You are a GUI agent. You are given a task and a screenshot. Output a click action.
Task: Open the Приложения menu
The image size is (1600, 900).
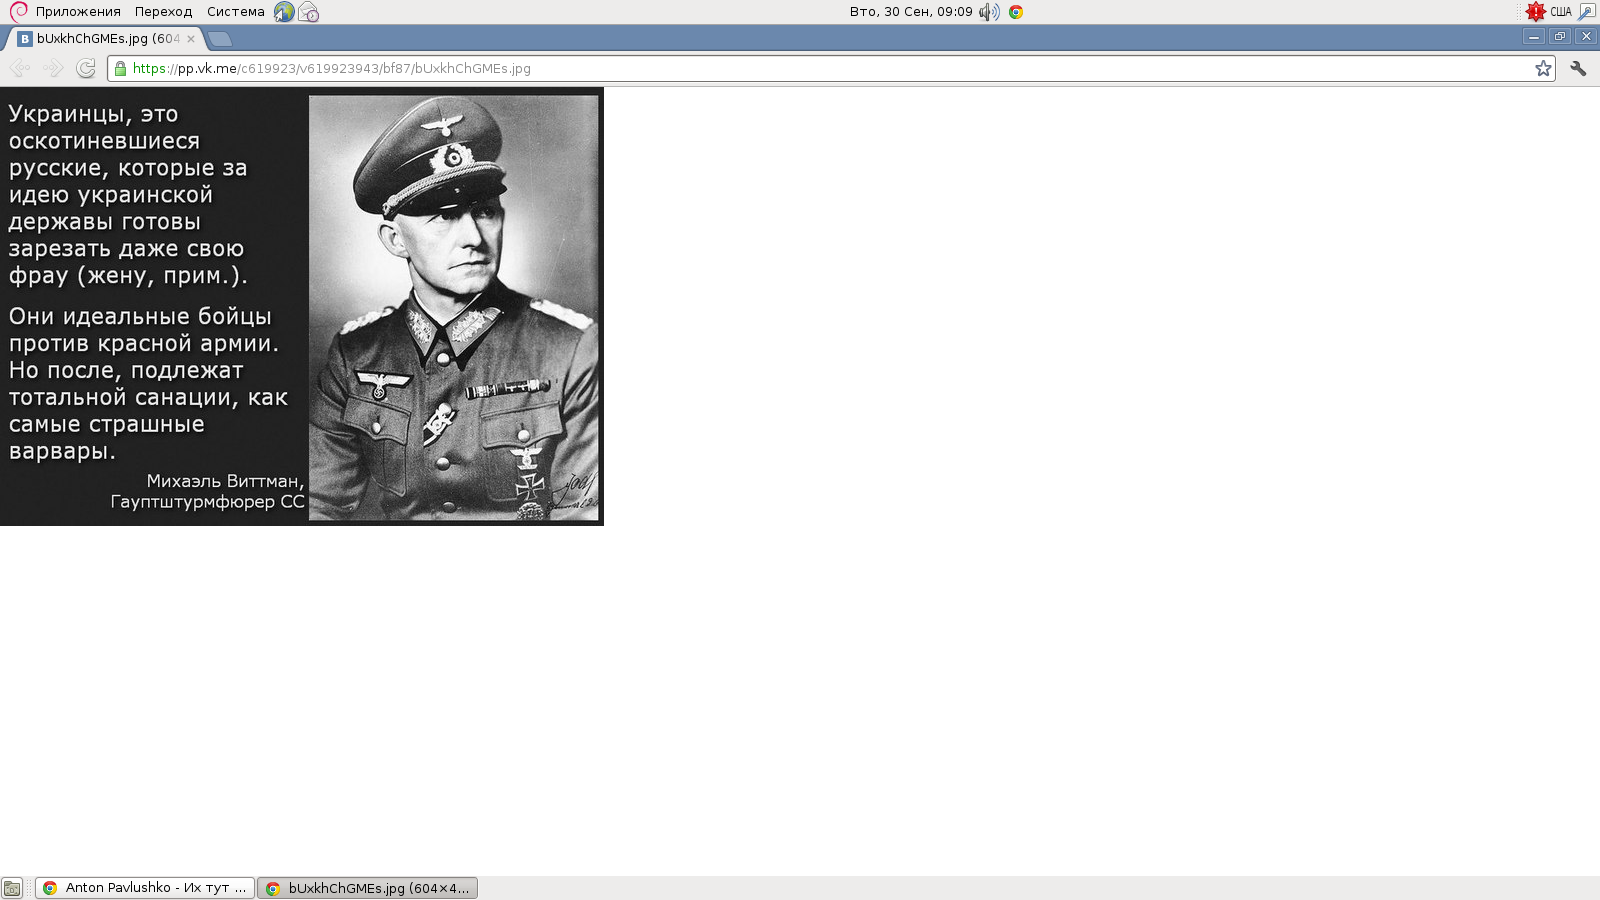coord(77,12)
